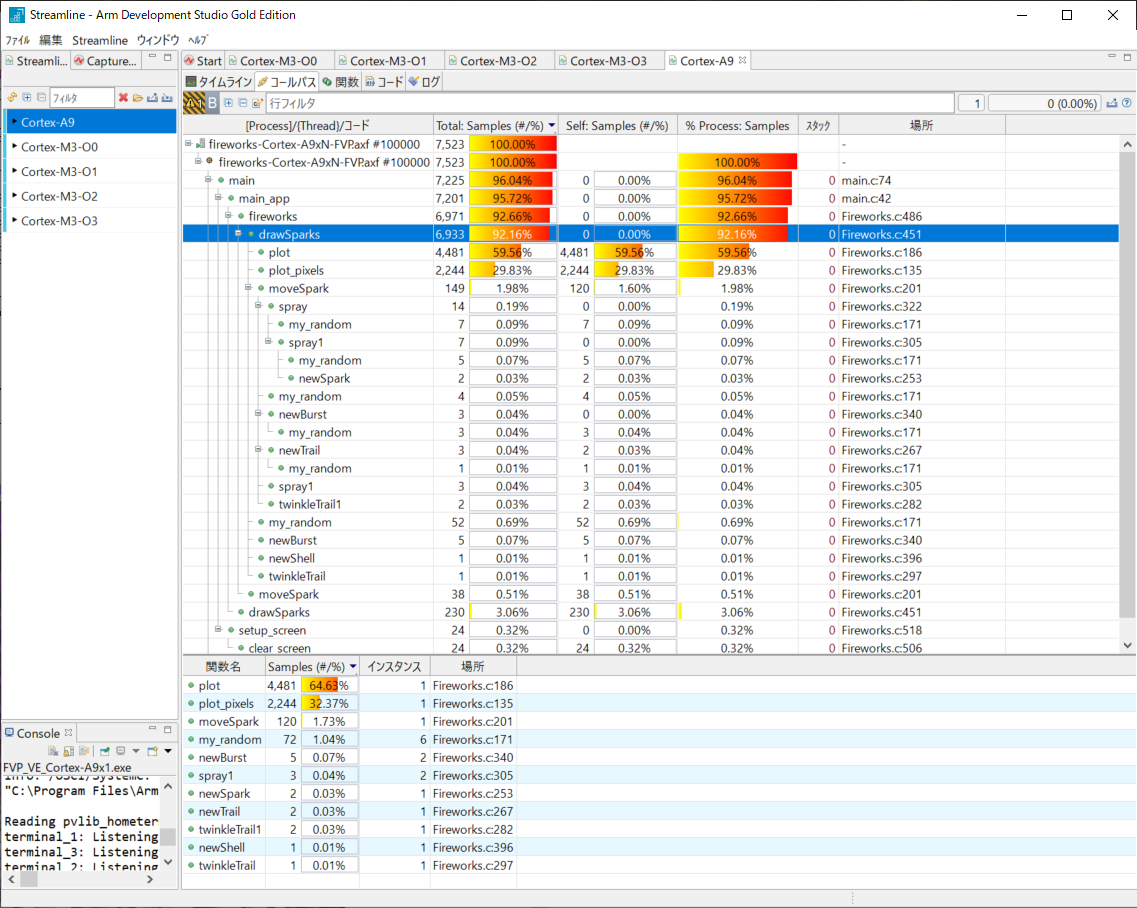
Task: Open display console dropdown arrow
Action: 136,751
